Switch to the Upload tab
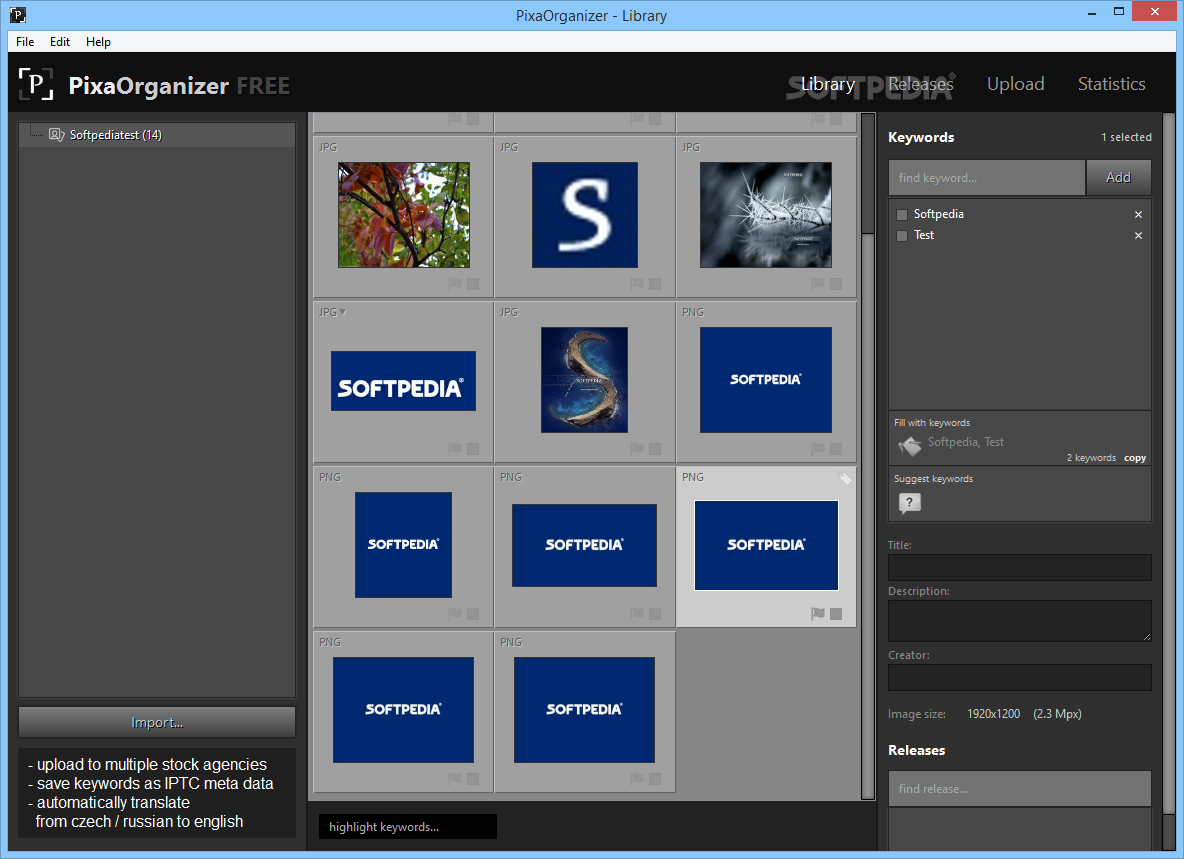This screenshot has height=859, width=1184. click(1016, 84)
